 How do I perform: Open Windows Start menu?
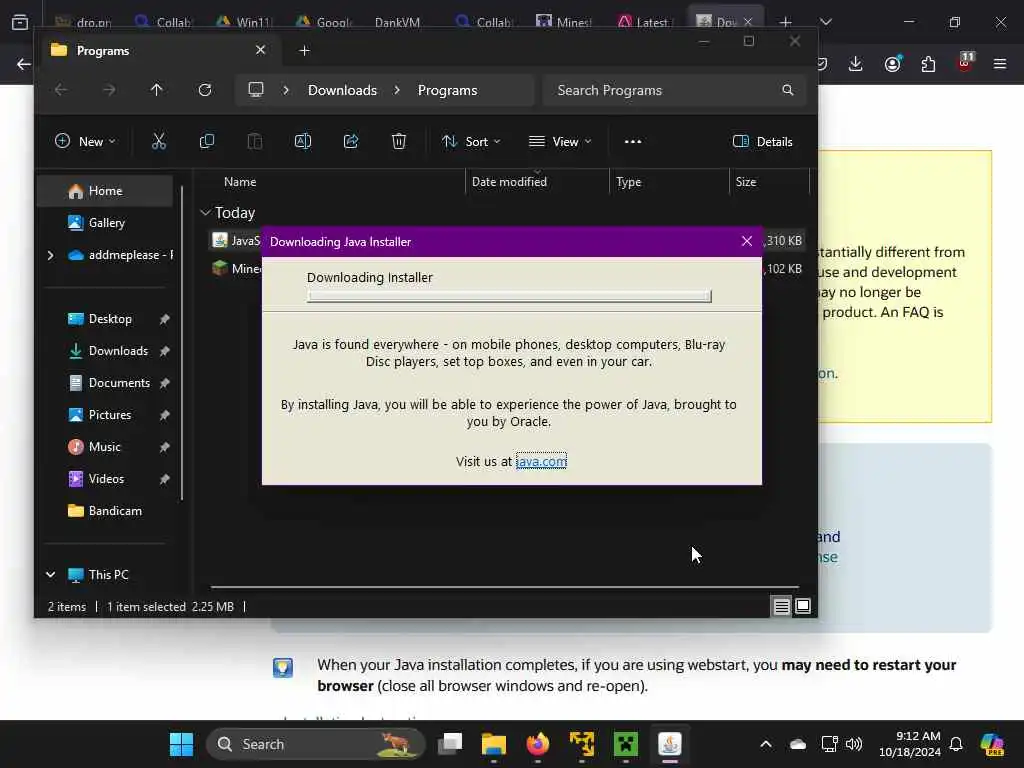pos(182,744)
